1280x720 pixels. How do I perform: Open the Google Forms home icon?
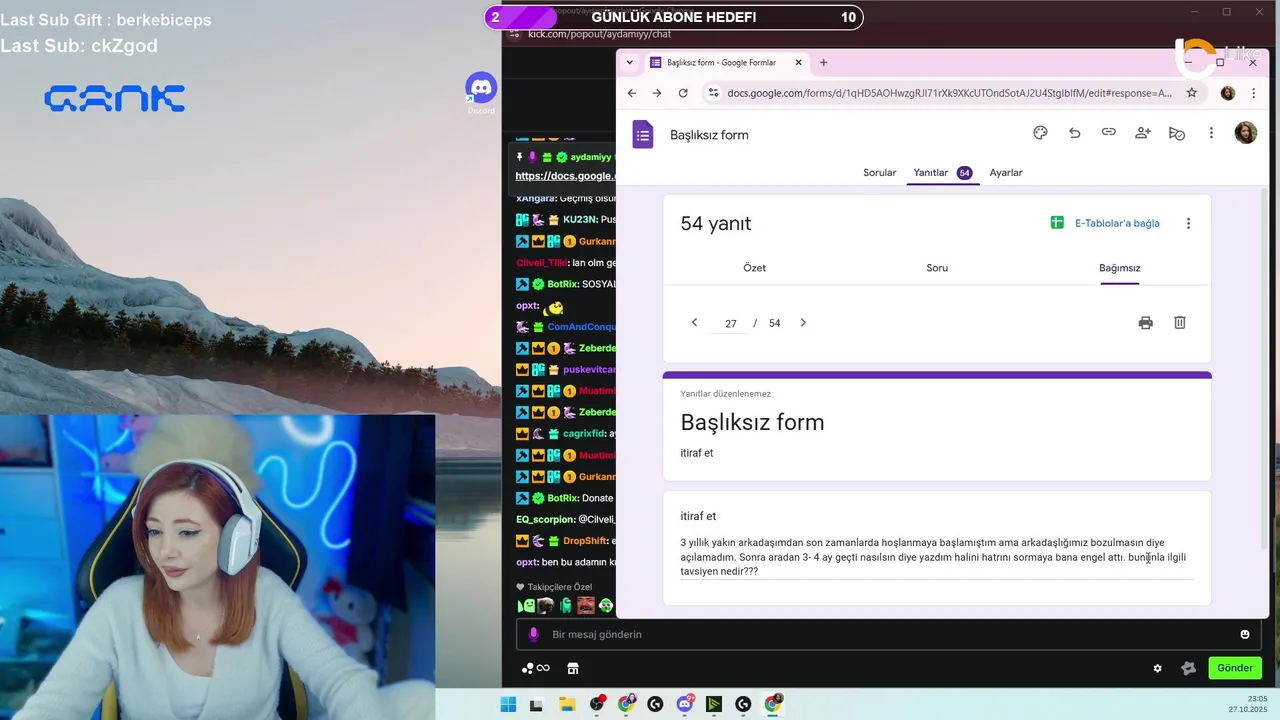[643, 134]
